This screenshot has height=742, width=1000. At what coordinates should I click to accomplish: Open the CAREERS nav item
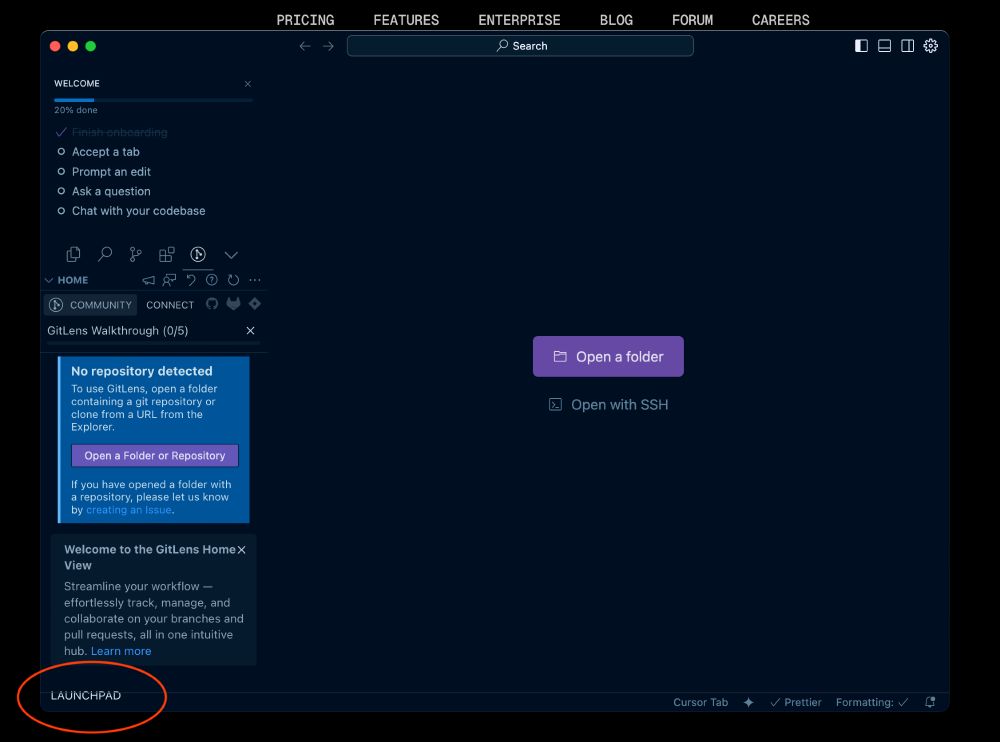(x=780, y=20)
